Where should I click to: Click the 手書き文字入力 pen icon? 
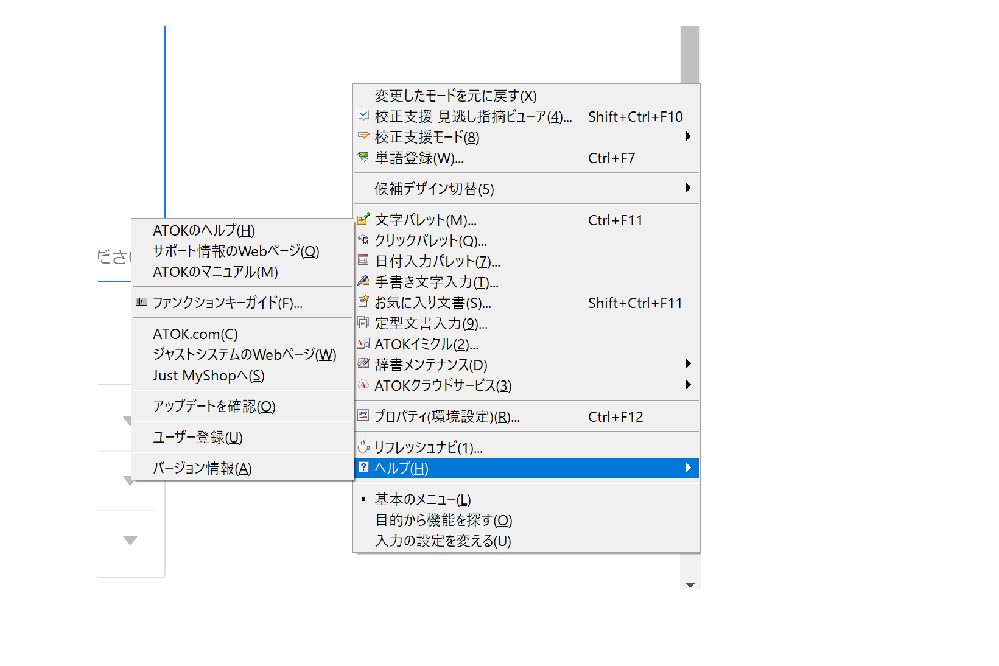pos(364,281)
